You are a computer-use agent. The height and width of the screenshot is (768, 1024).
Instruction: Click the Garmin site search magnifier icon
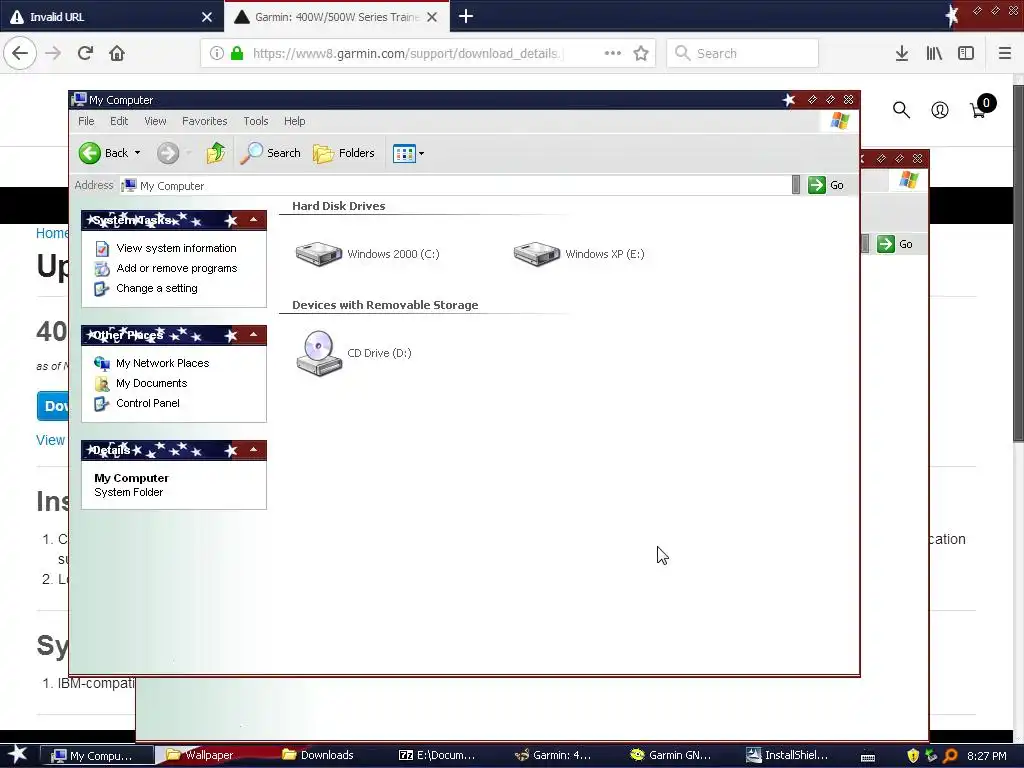(901, 110)
